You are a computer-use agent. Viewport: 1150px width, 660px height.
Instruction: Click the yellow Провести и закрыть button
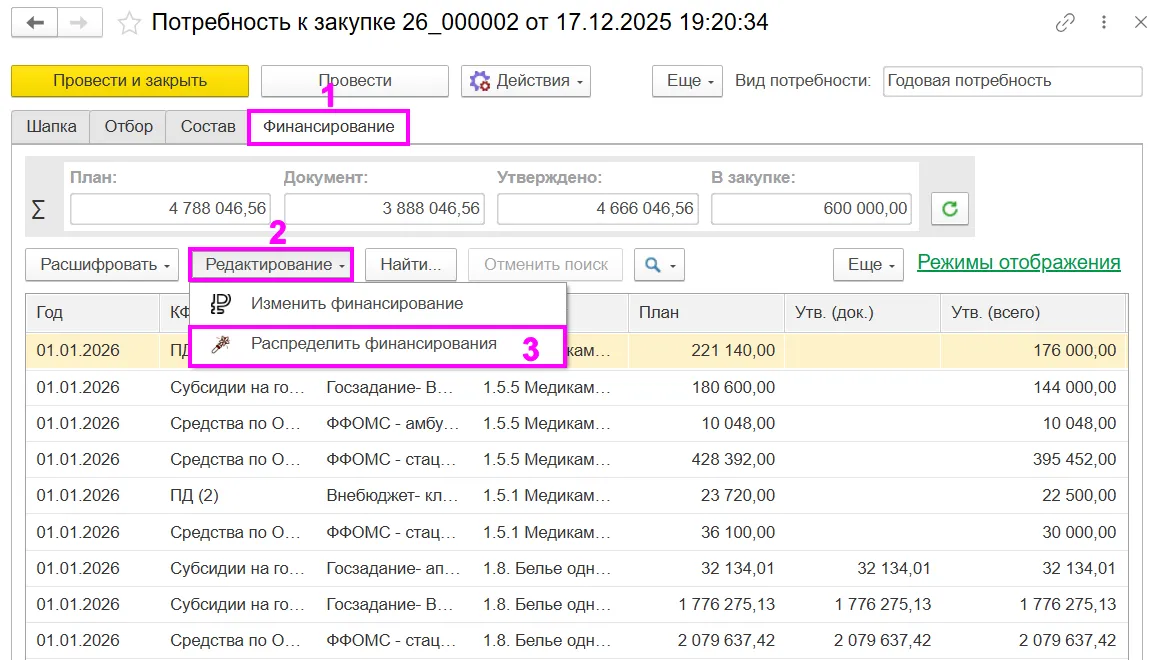tap(130, 81)
